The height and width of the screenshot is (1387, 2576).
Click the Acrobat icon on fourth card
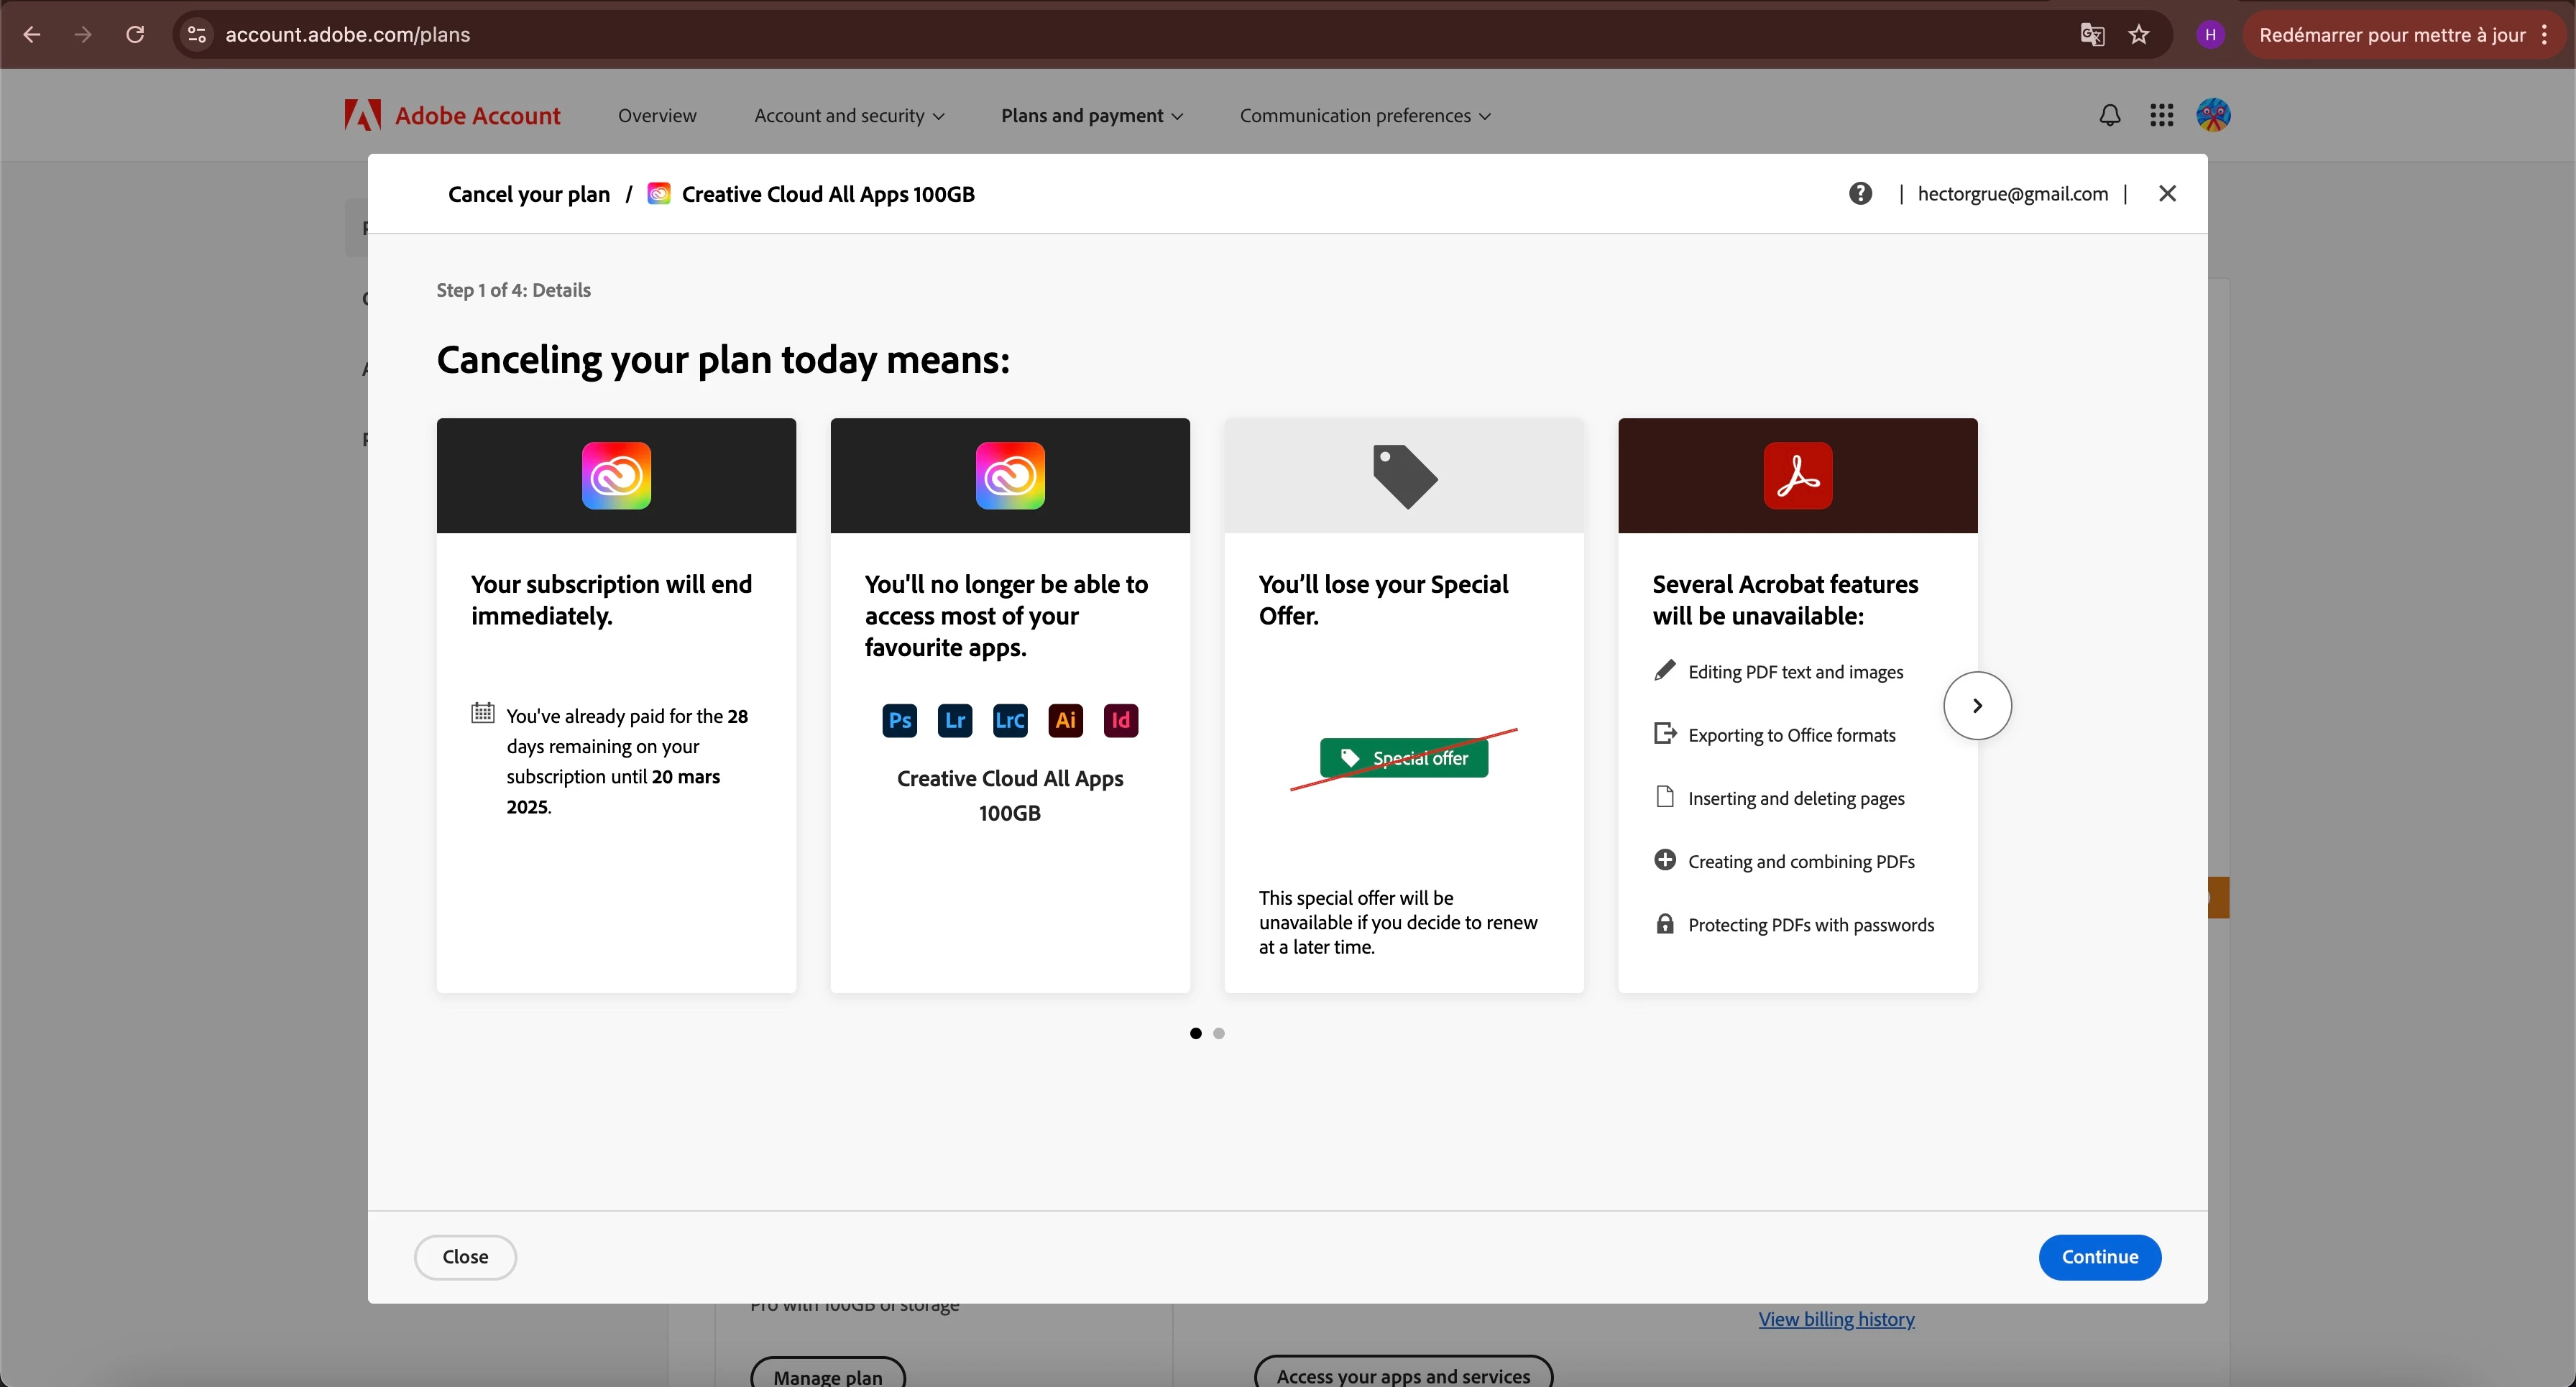pos(1797,476)
